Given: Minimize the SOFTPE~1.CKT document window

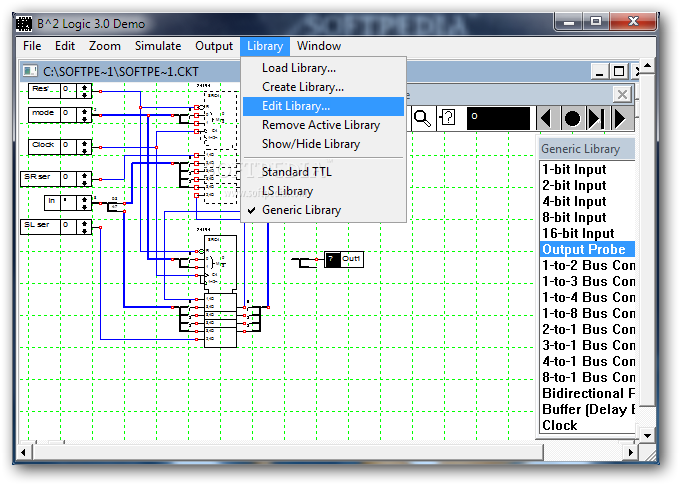Looking at the screenshot, I should (x=600, y=71).
